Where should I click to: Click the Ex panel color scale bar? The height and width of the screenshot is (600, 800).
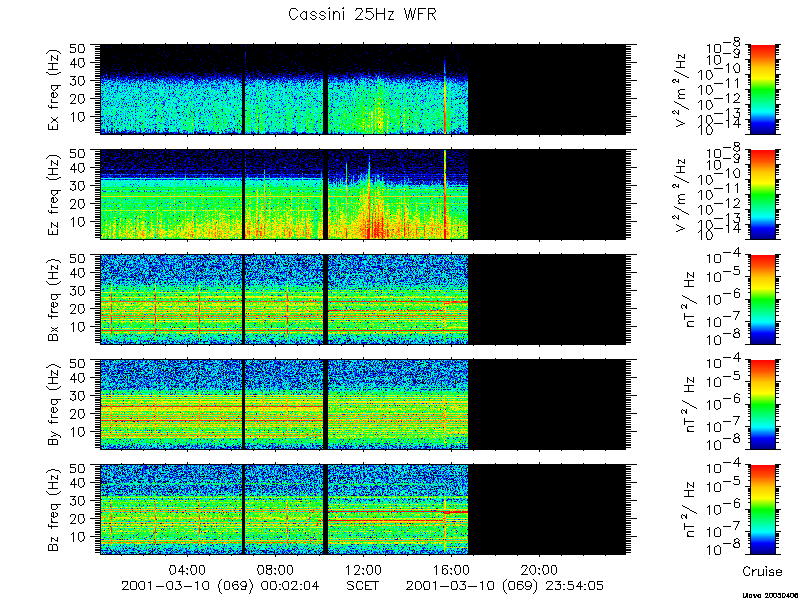point(763,89)
